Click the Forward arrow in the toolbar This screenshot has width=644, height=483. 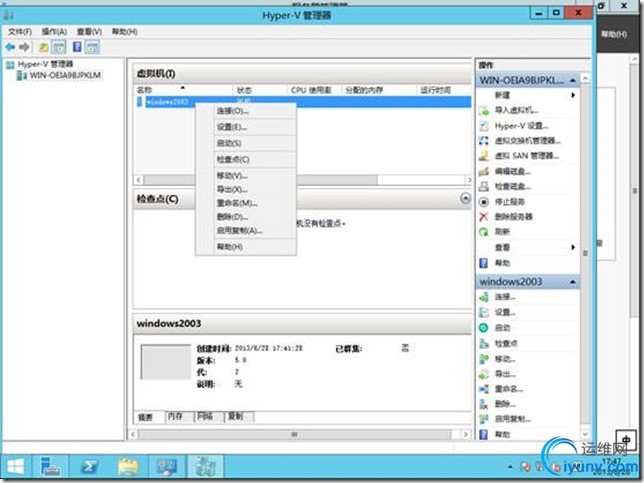[24, 47]
